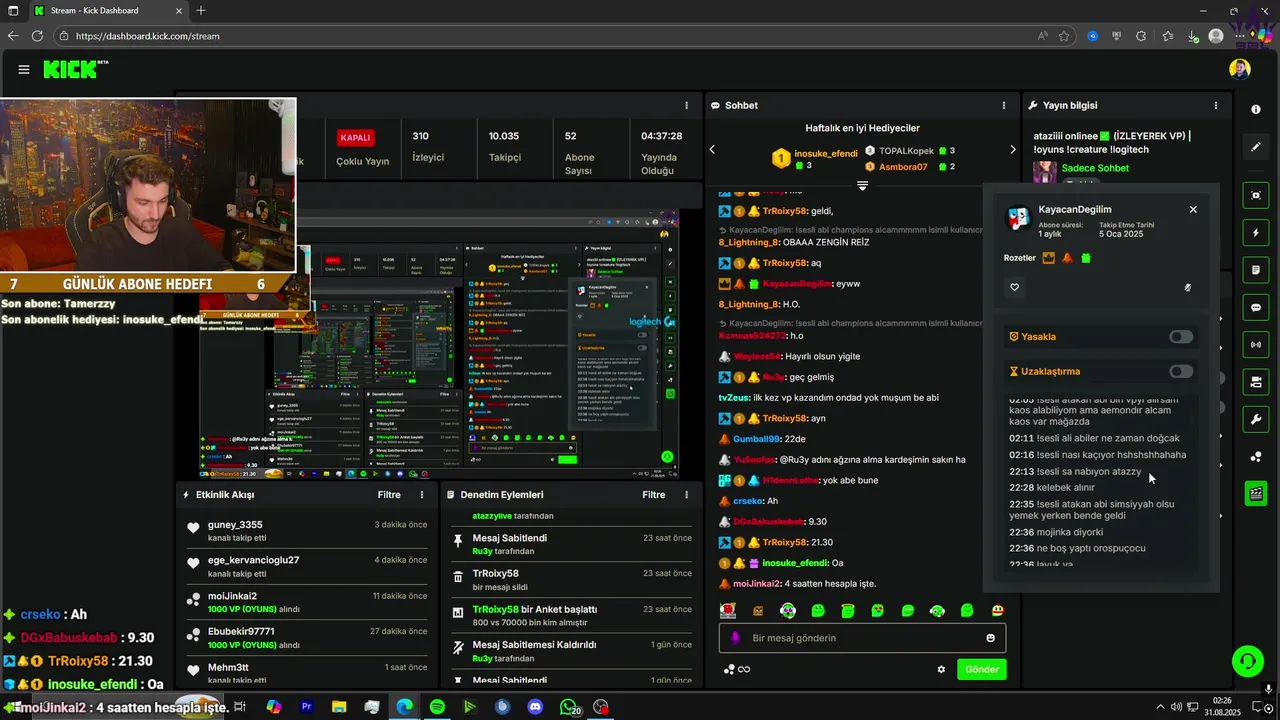Viewport: 1280px width, 720px height.
Task: Open the Kick hamburger menu
Action: tap(23, 69)
